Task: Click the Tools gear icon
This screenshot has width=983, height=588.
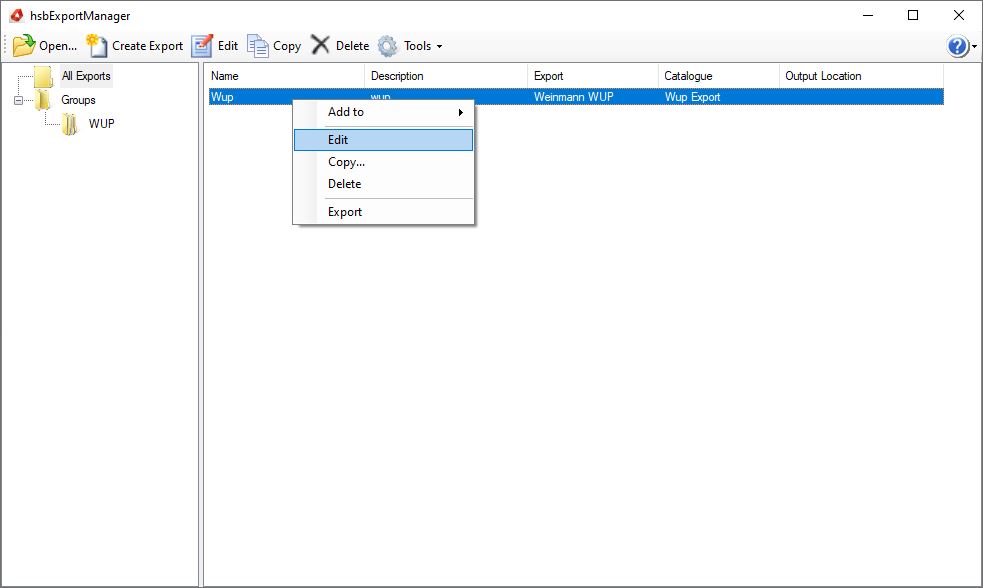Action: 387,46
